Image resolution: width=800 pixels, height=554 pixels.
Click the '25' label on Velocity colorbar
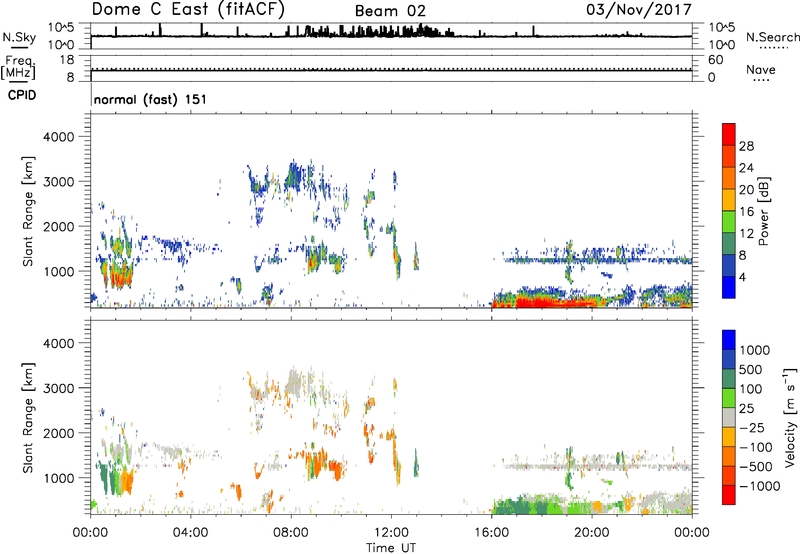(x=747, y=409)
